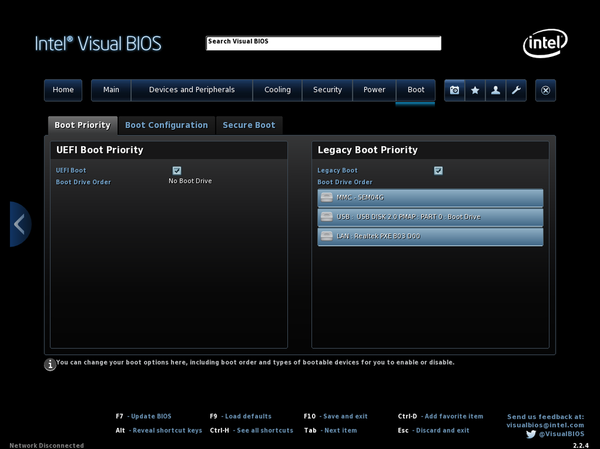Viewport: 600px width, 449px height.
Task: Click visualbios@intel.com feedback address
Action: (x=545, y=425)
